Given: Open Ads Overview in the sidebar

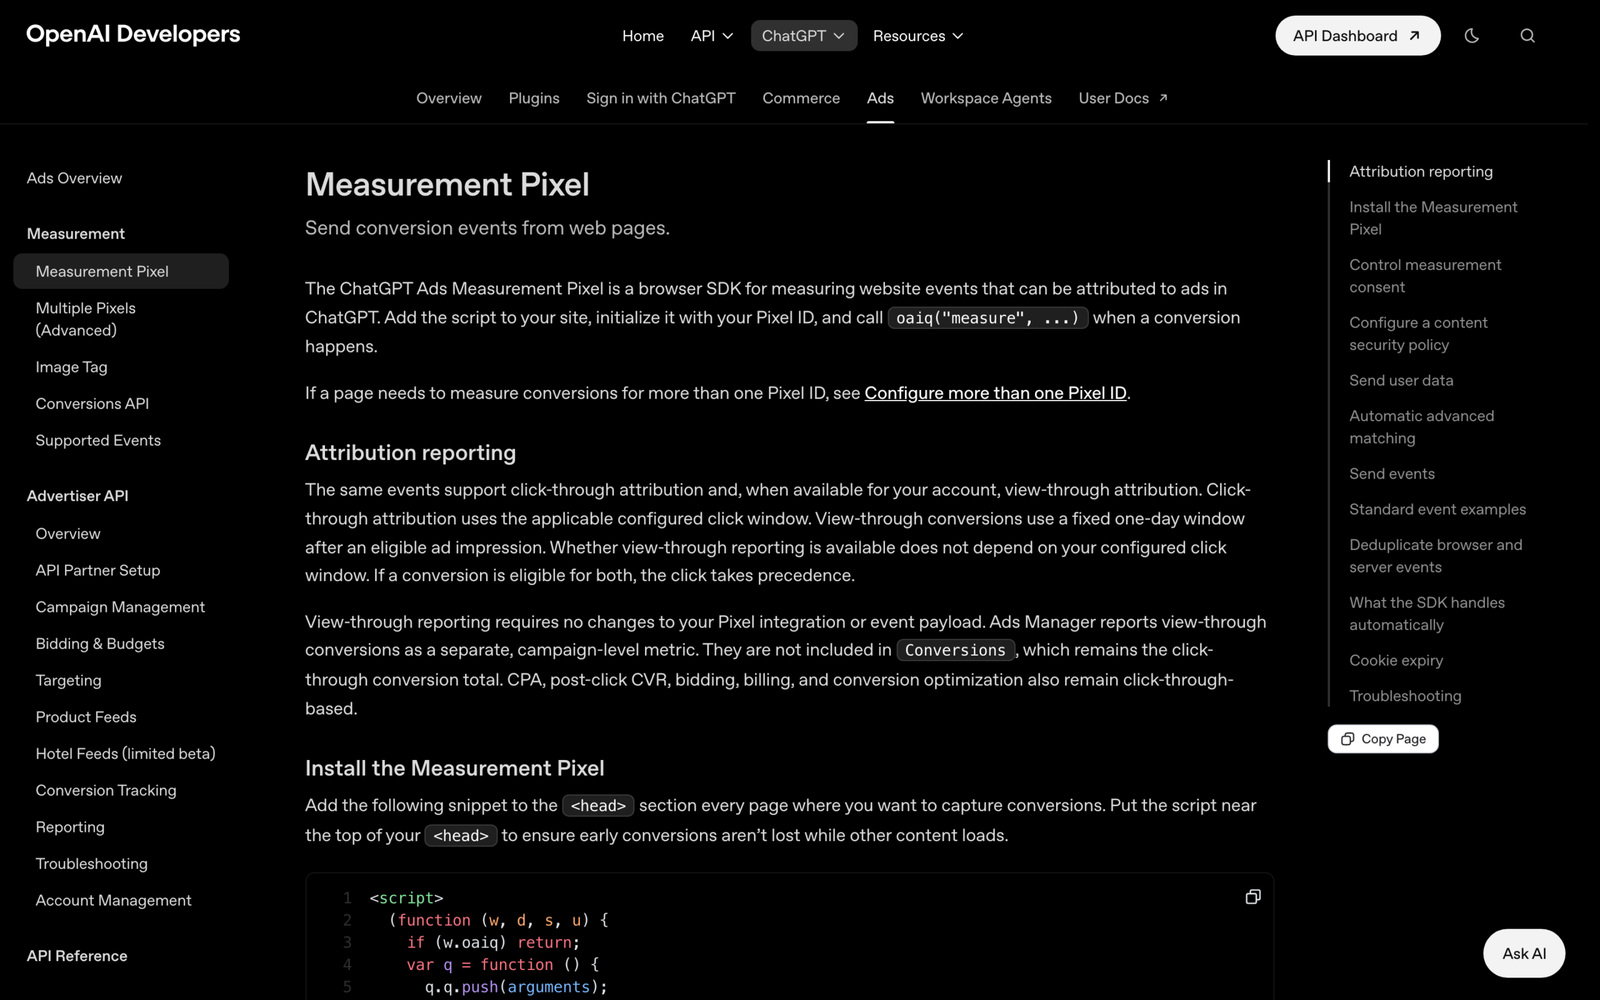Looking at the screenshot, I should (75, 178).
